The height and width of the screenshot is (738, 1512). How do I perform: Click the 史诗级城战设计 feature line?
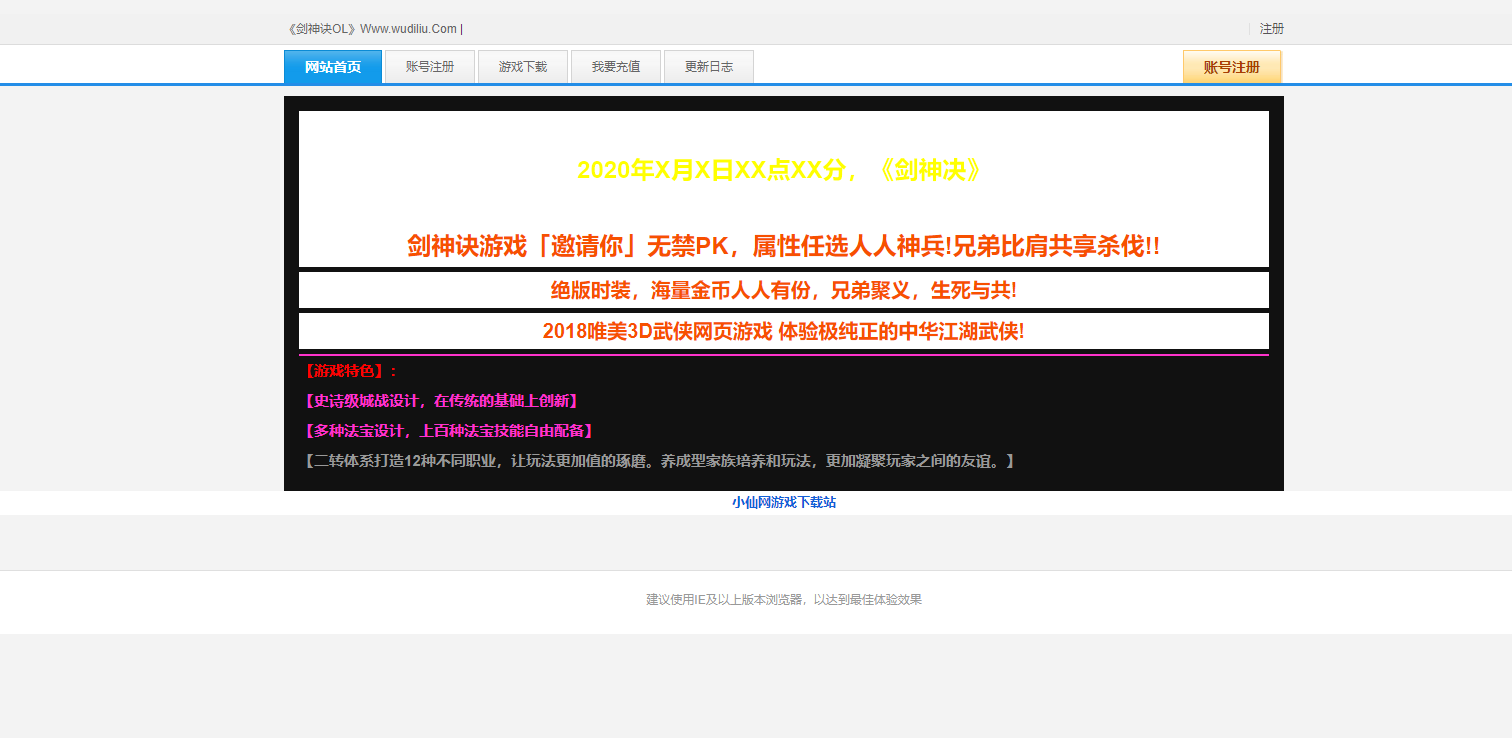440,401
